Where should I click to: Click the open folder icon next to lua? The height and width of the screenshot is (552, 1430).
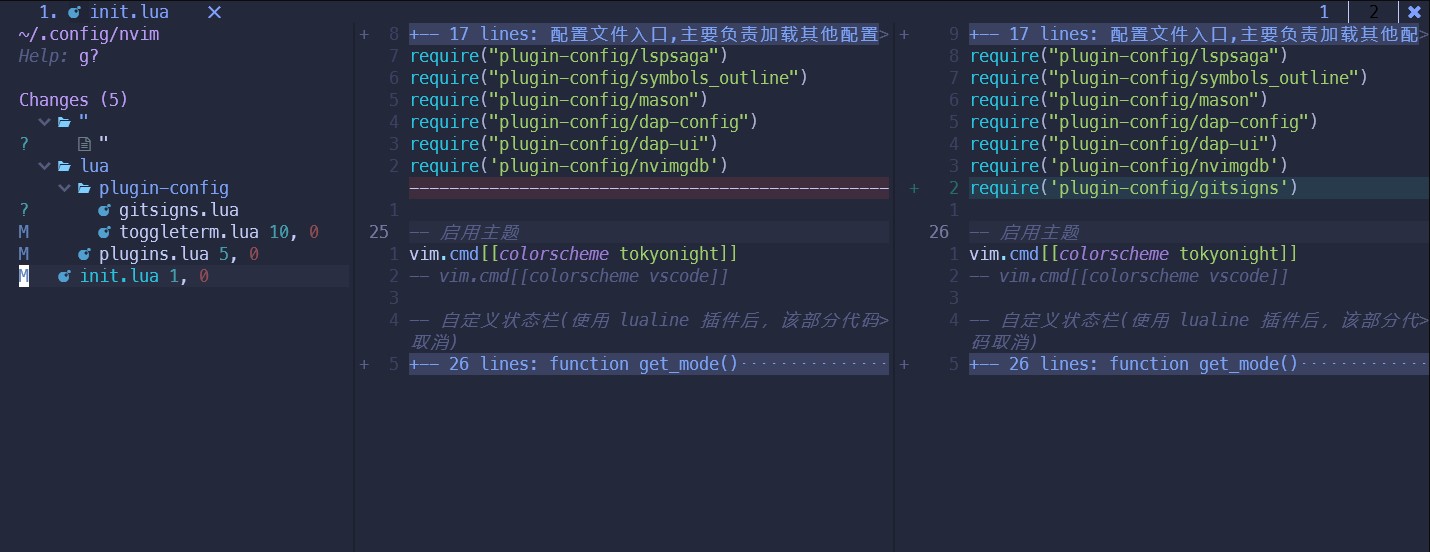[x=65, y=166]
